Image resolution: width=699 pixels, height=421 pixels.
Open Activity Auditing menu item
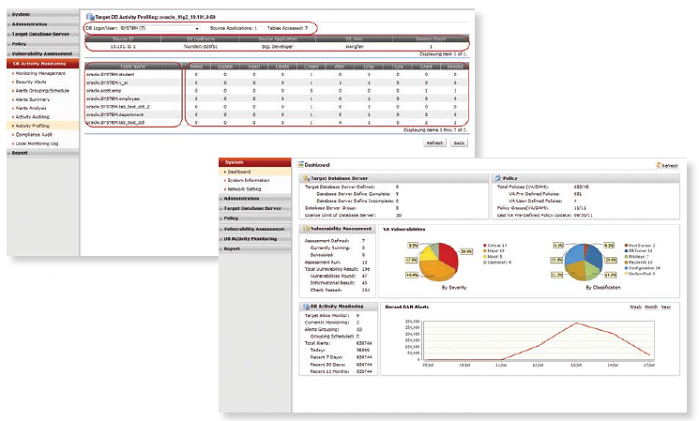click(33, 117)
